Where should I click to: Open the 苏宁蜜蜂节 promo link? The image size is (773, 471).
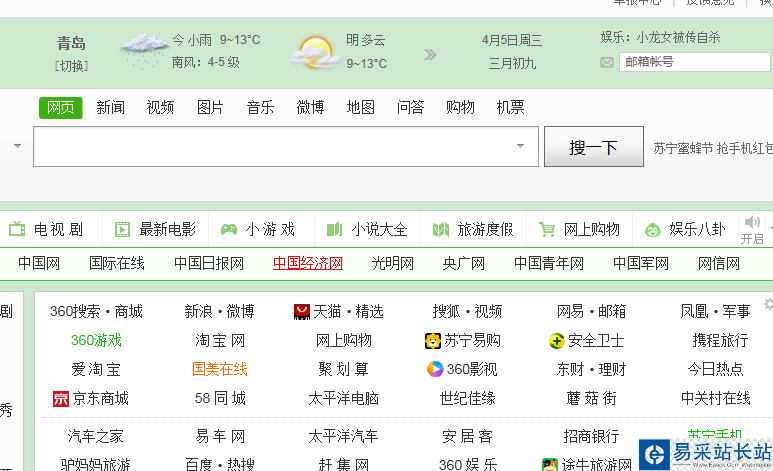point(684,148)
